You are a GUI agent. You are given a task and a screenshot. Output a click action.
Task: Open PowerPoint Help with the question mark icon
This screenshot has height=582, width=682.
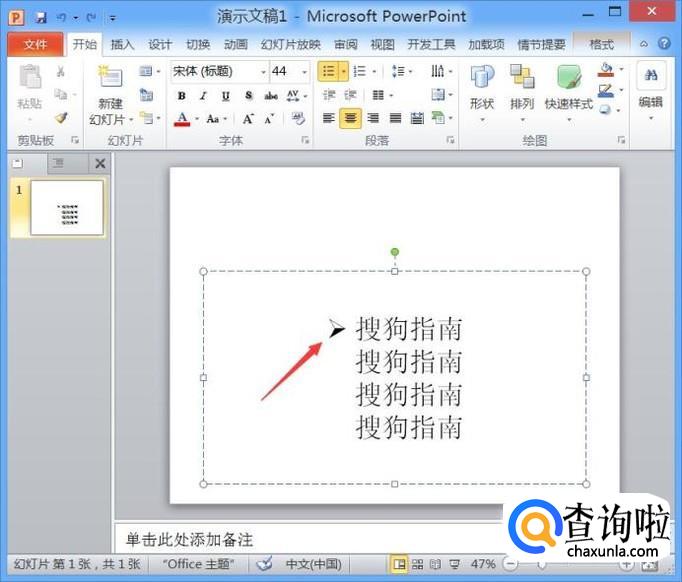pyautogui.click(x=664, y=44)
